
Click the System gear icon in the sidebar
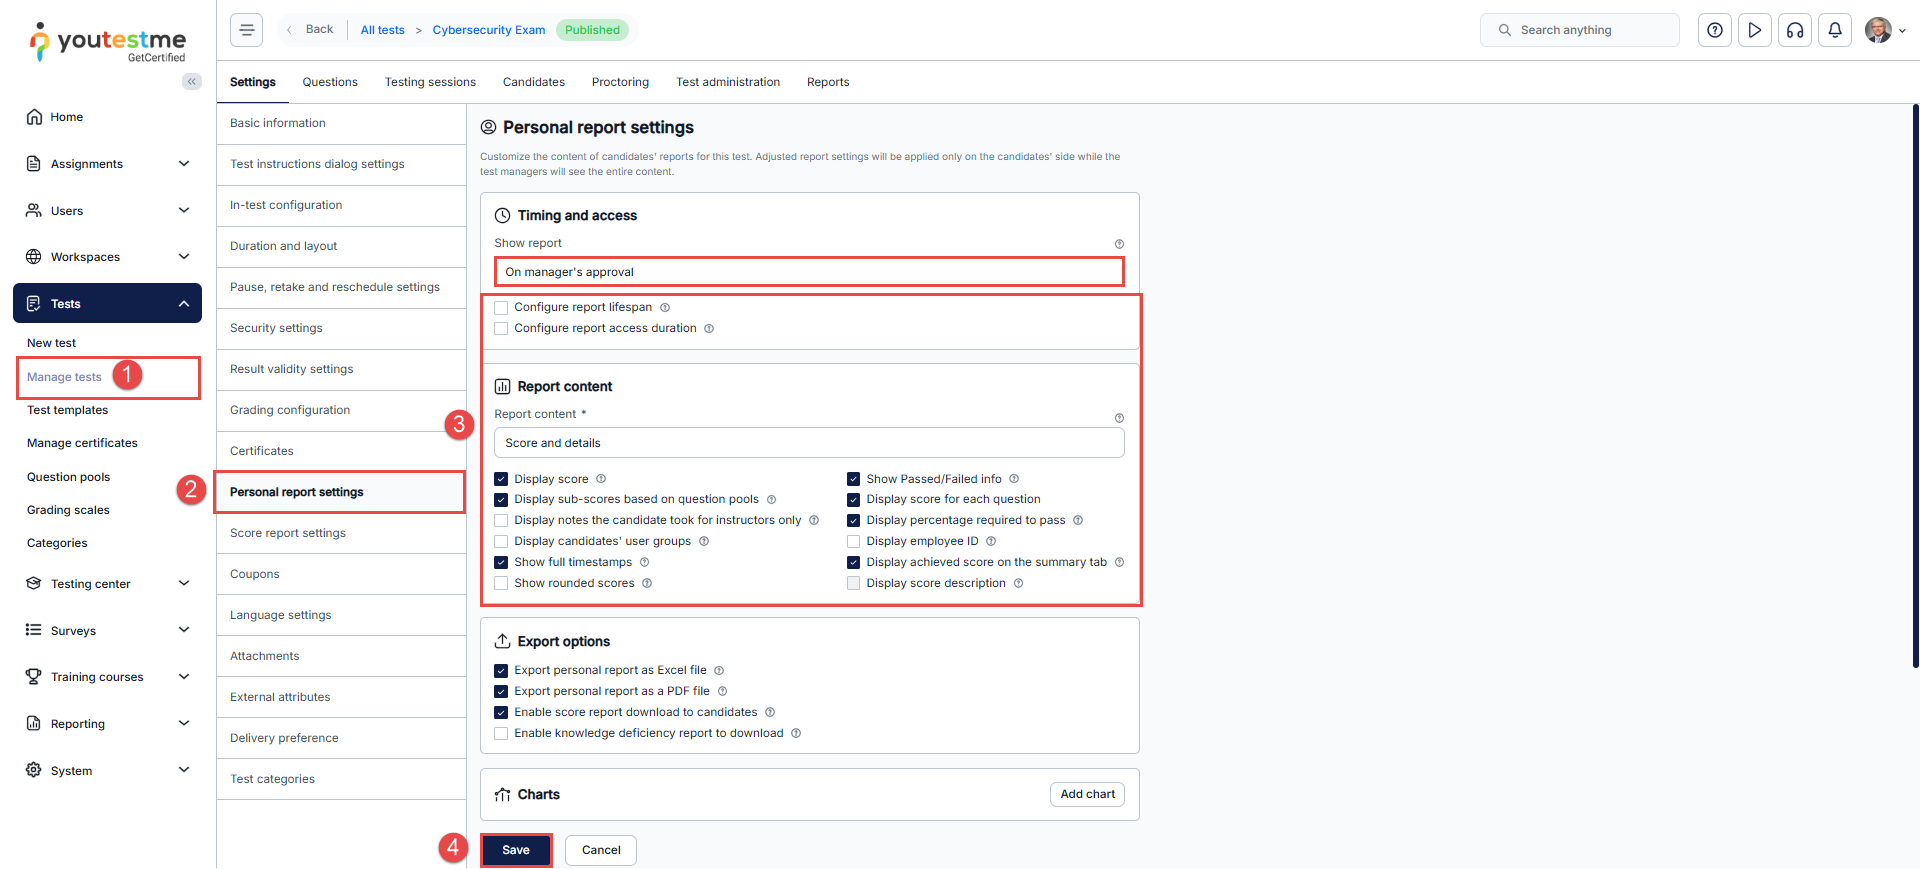34,770
